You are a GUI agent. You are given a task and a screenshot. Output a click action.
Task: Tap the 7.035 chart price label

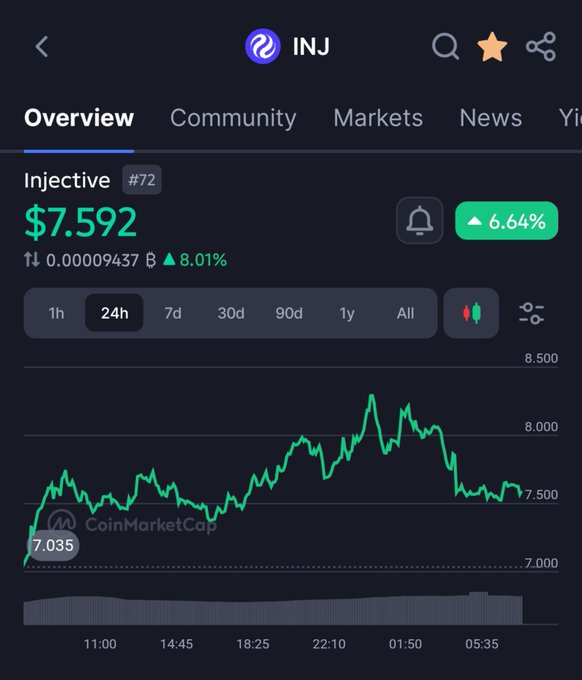[53, 545]
